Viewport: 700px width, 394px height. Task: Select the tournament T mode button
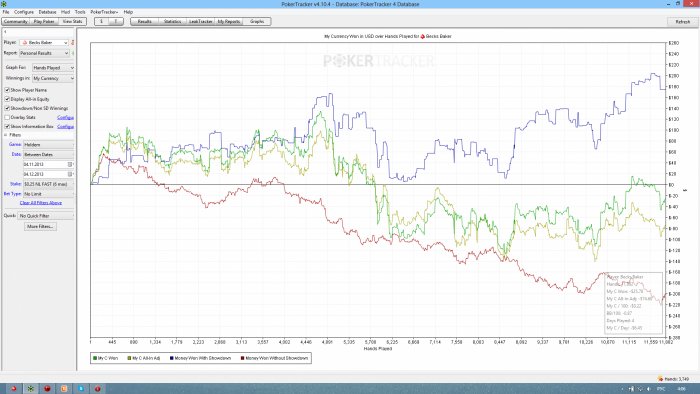116,21
